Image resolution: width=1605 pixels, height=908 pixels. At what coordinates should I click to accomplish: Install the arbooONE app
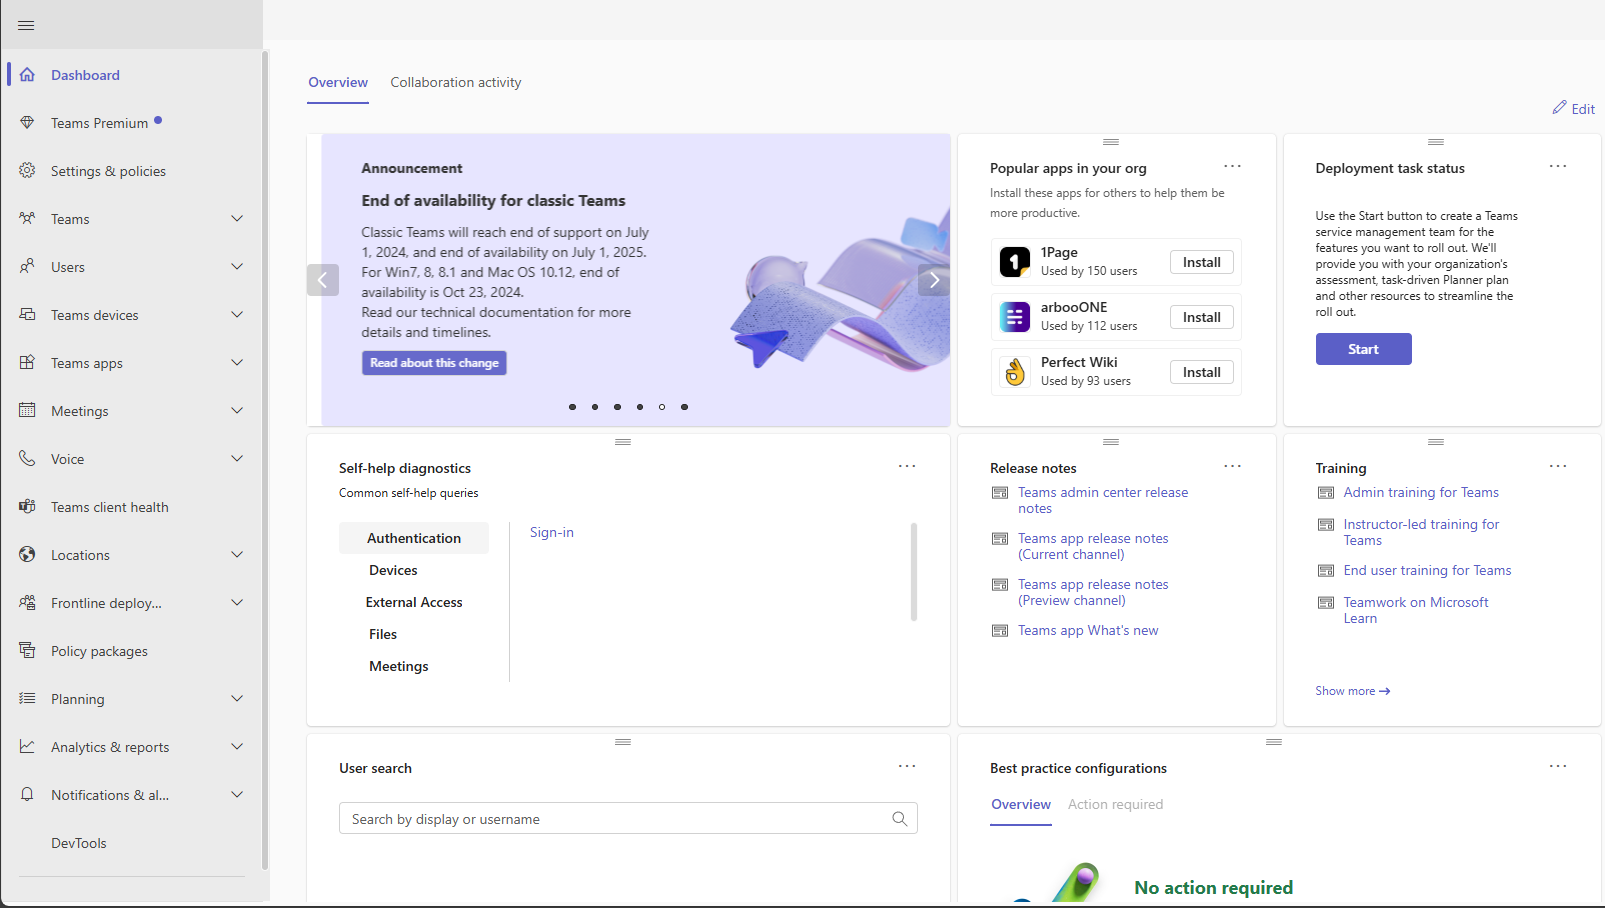1202,317
